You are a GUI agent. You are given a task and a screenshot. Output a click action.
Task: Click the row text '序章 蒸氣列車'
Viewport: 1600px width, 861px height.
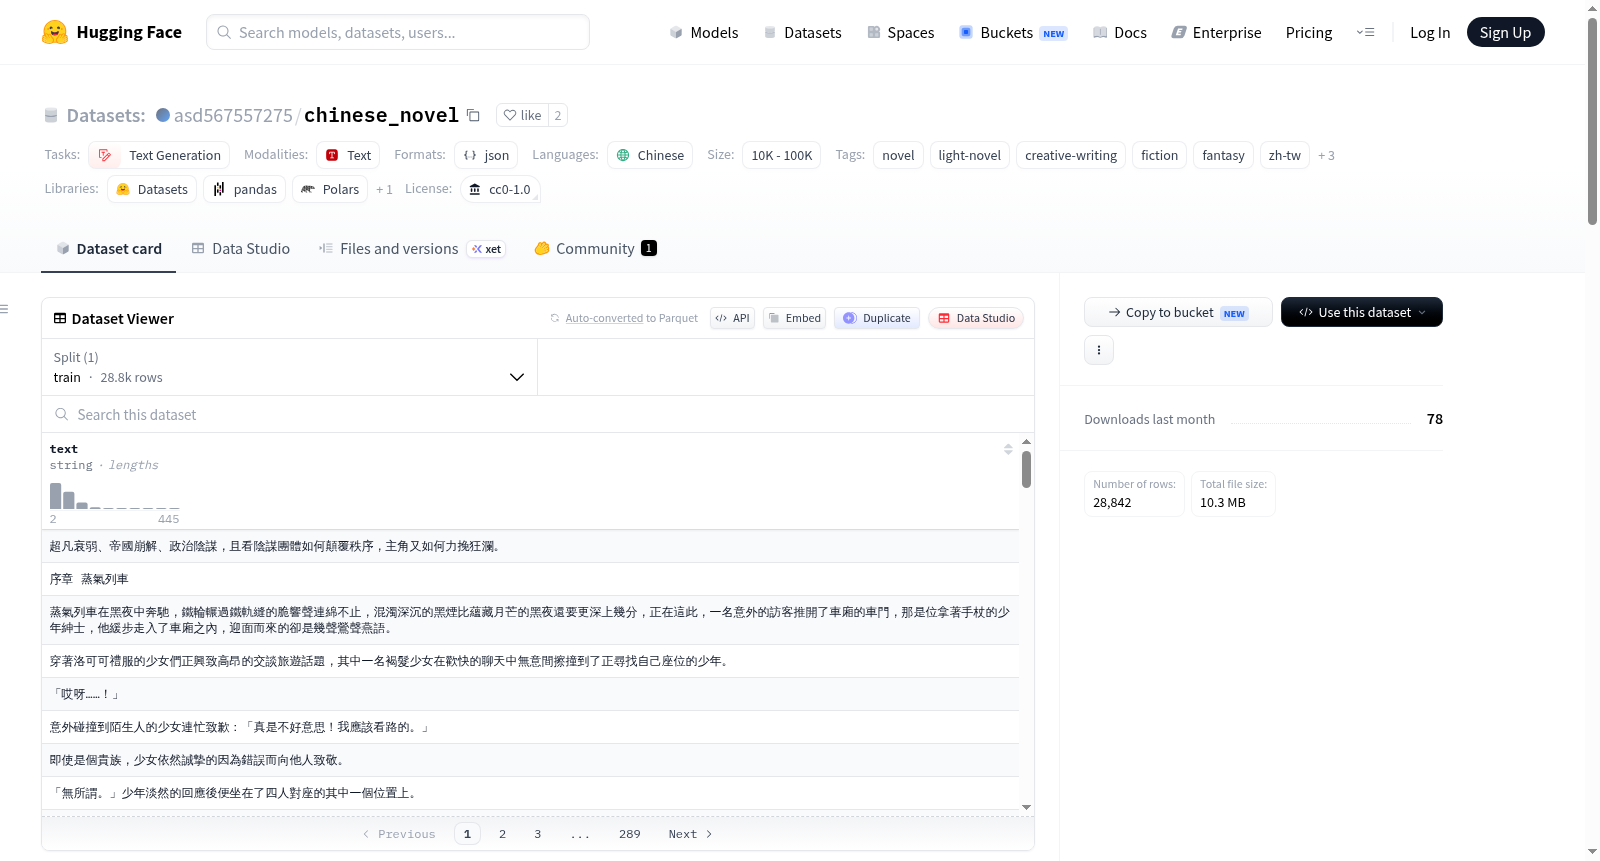(89, 579)
